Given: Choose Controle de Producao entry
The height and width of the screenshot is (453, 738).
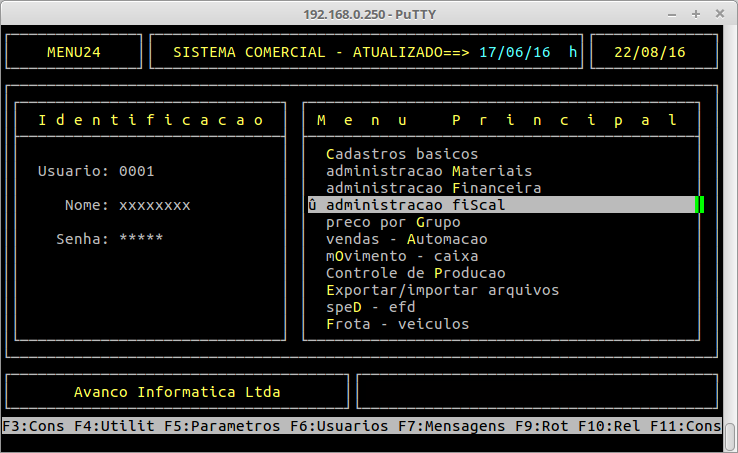Looking at the screenshot, I should [x=416, y=273].
